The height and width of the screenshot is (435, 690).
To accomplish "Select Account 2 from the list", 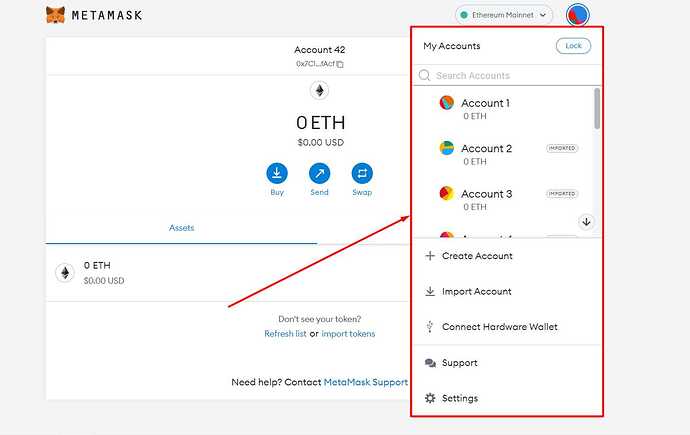I will click(x=503, y=154).
